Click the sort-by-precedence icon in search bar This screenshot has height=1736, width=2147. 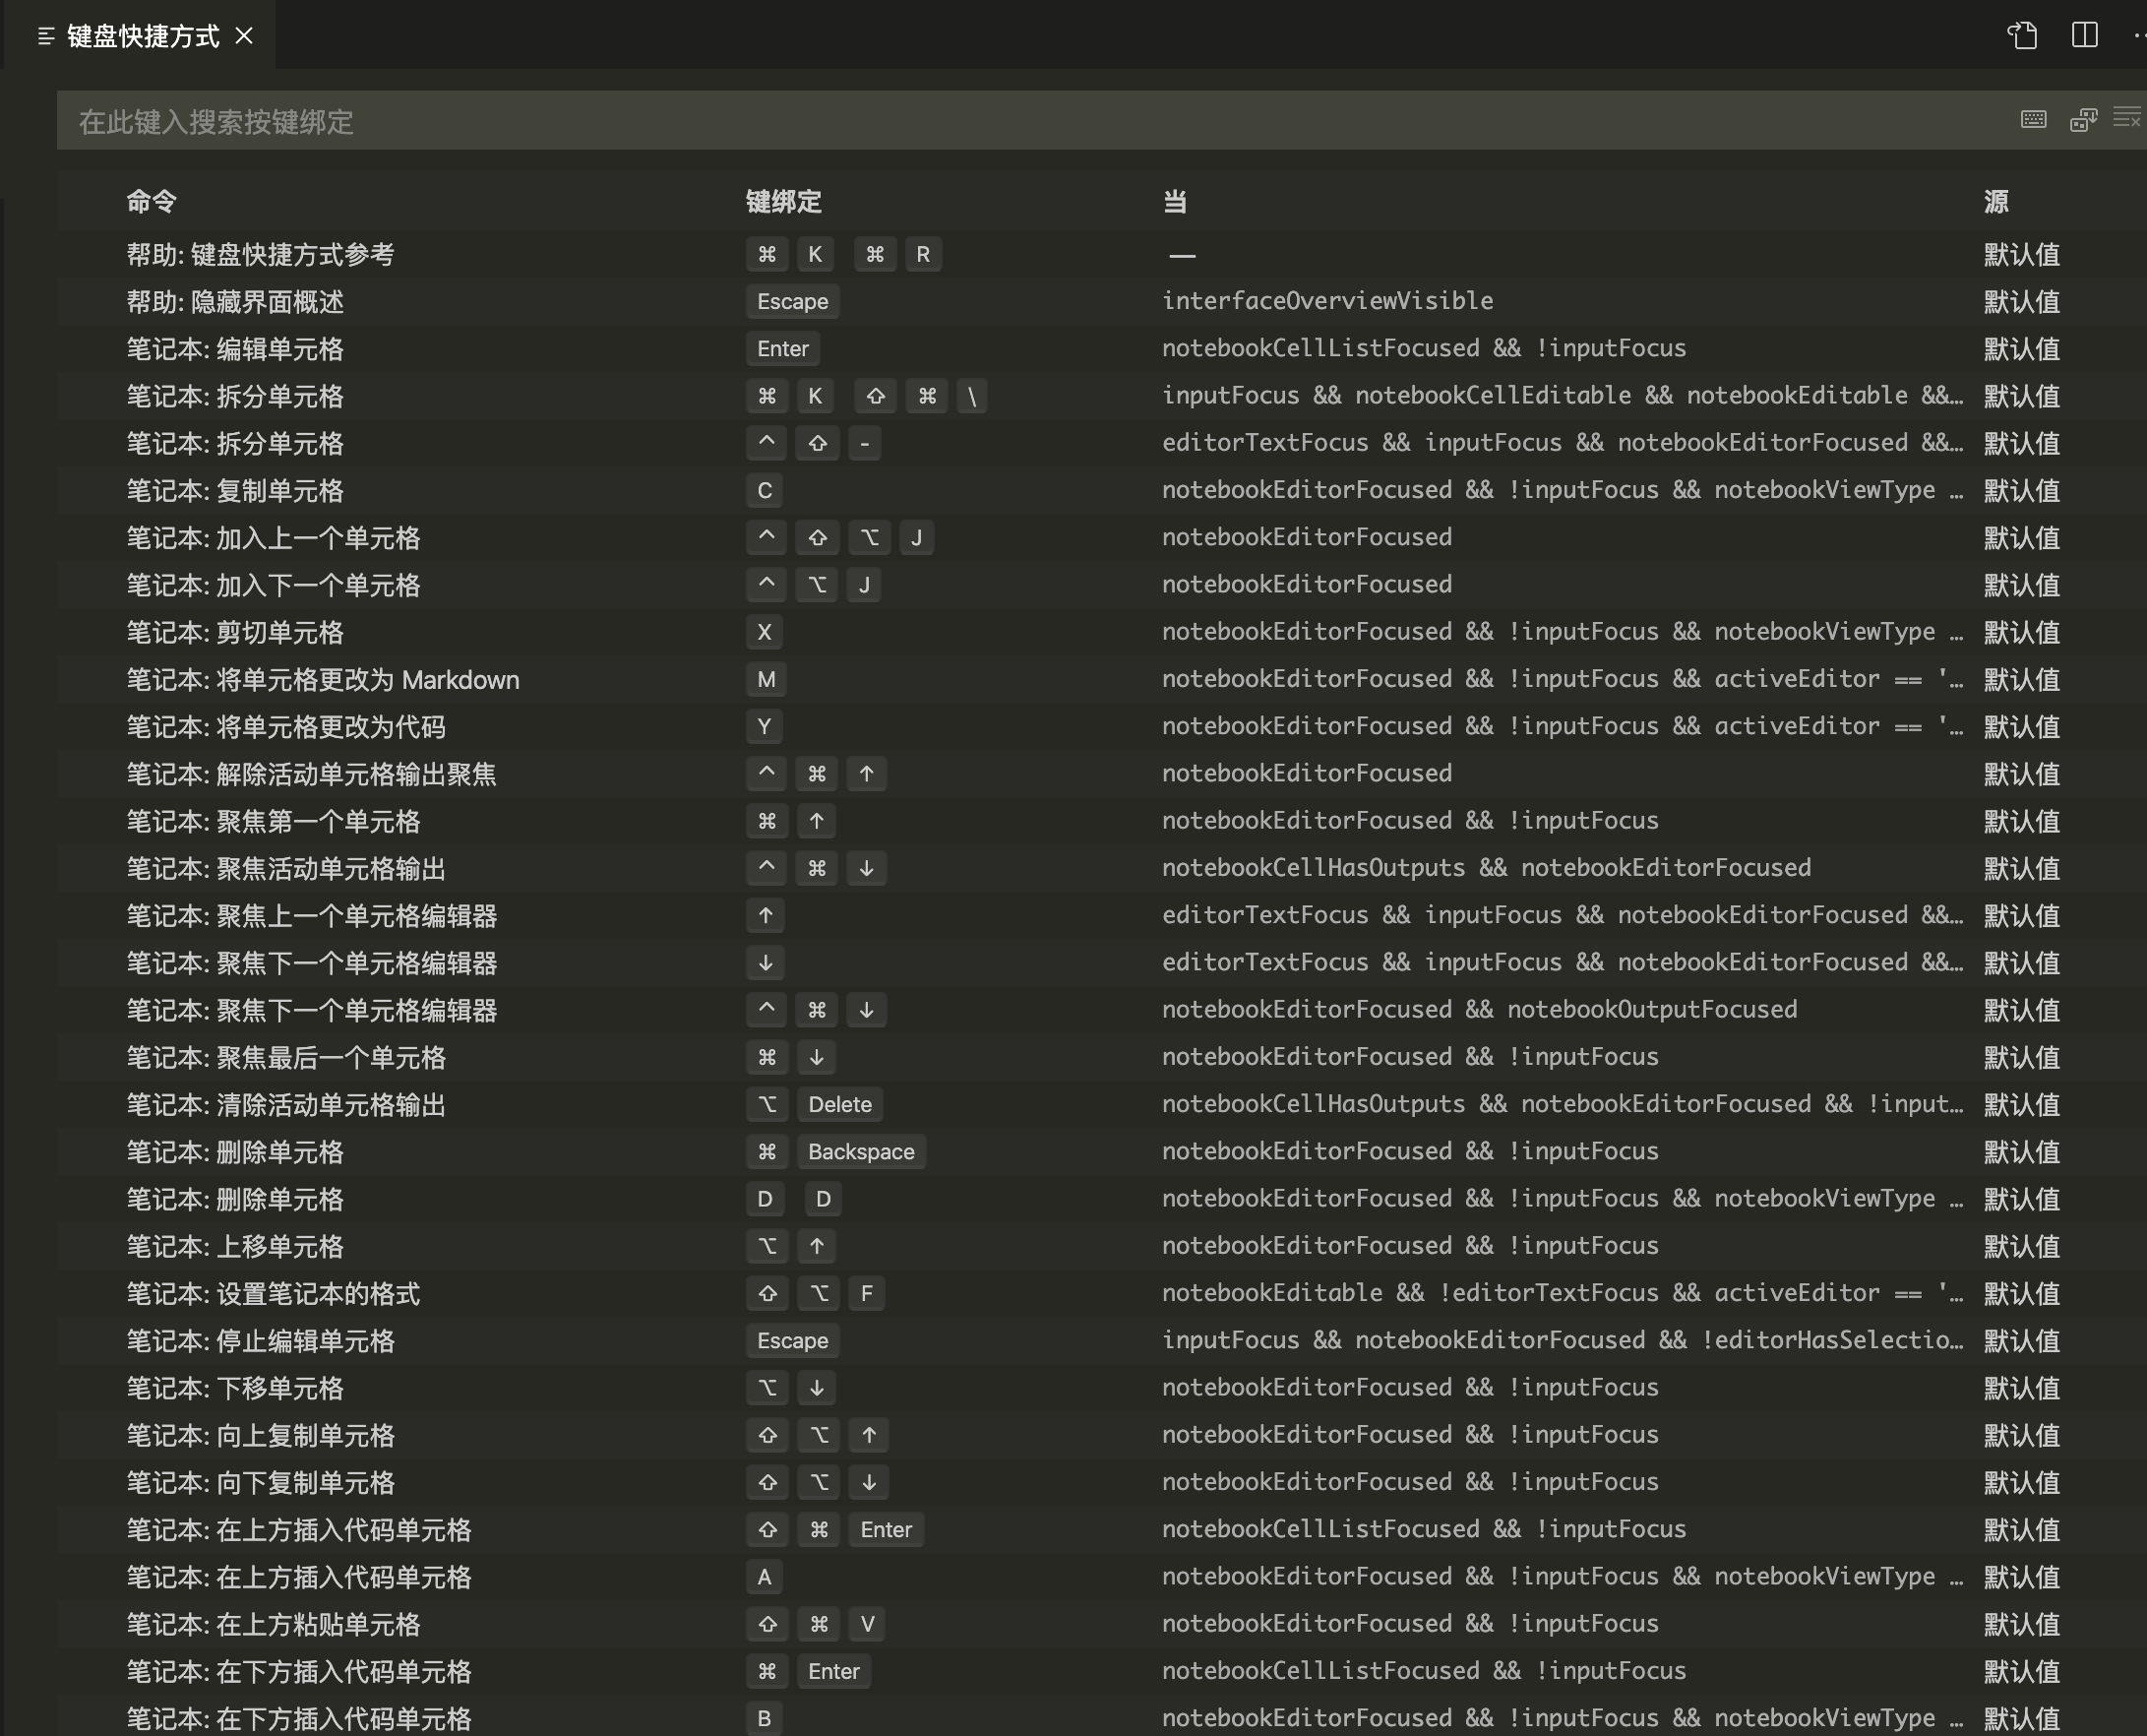click(x=2083, y=119)
